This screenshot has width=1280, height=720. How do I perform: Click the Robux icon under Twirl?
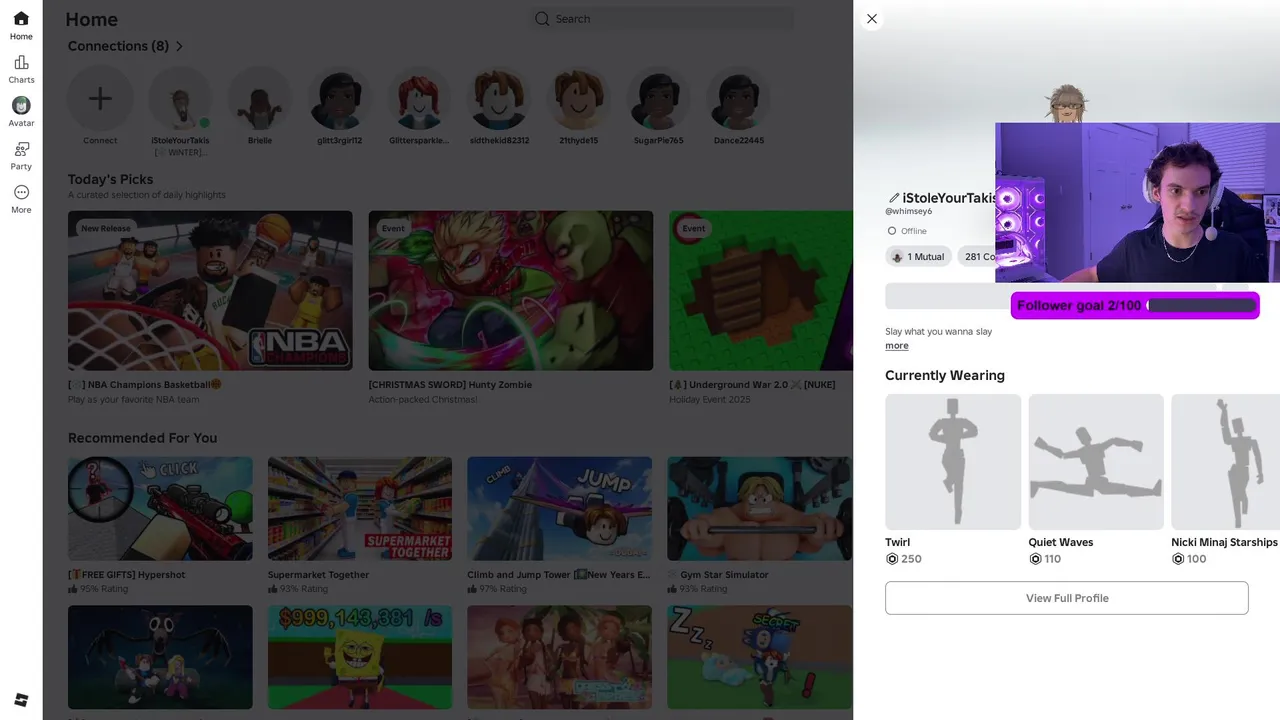click(892, 559)
